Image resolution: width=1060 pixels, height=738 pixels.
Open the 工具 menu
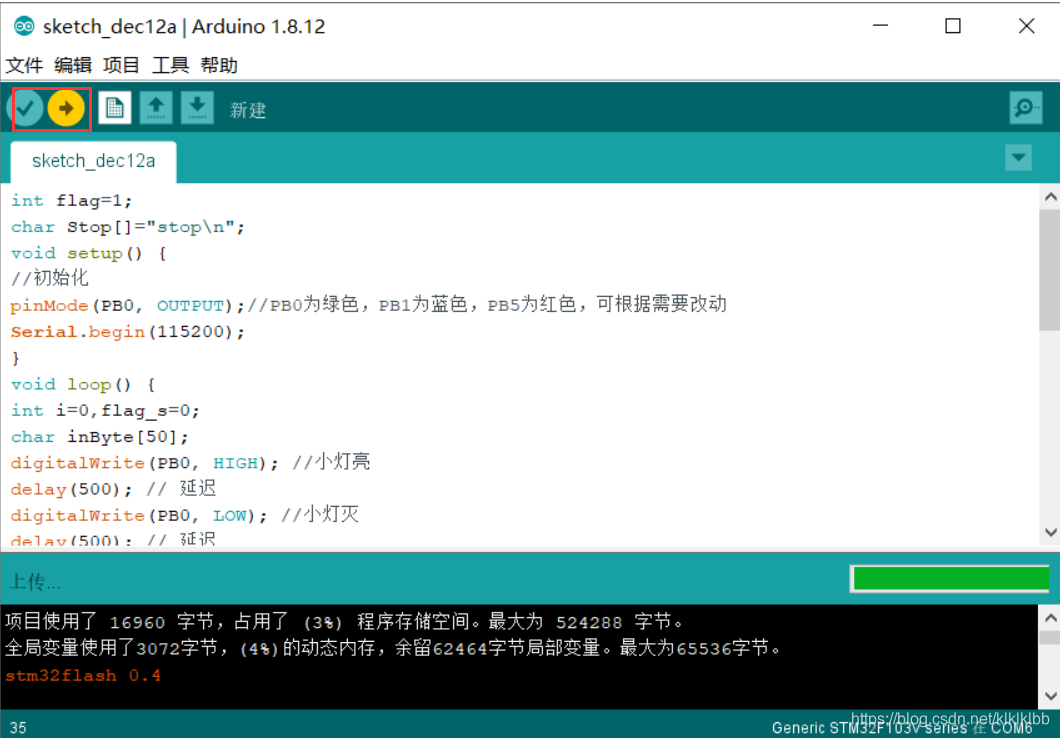point(170,66)
